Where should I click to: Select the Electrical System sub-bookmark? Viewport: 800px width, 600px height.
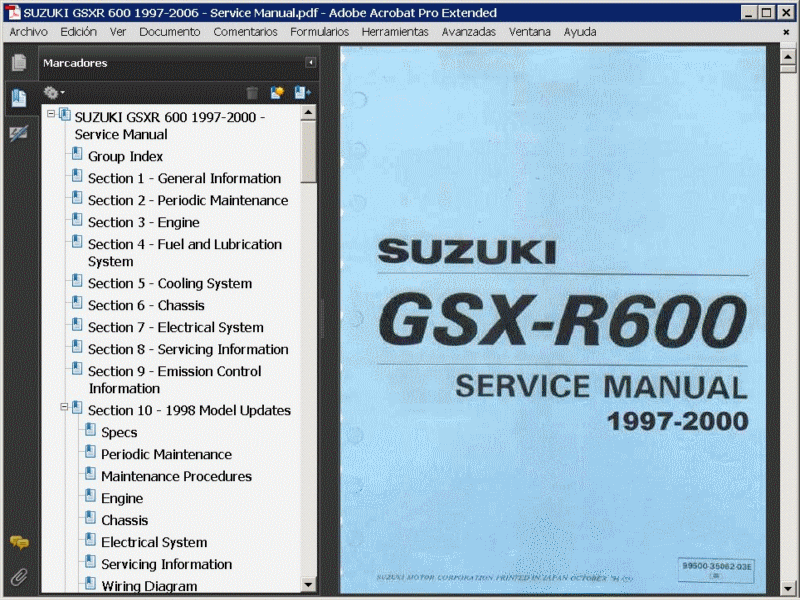(x=154, y=542)
